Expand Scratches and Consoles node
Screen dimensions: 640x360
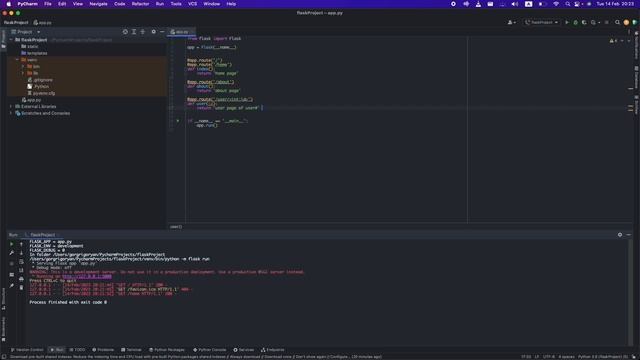11,113
